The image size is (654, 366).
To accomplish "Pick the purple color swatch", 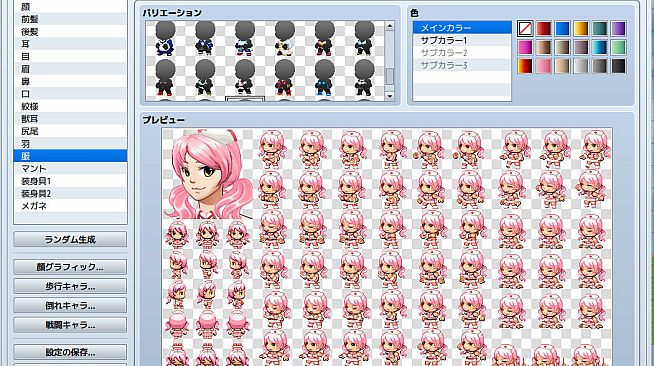I will pos(619,28).
